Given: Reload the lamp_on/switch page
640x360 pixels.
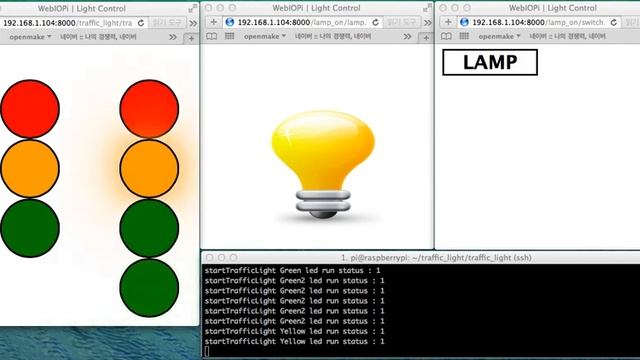Looking at the screenshot, I should tap(613, 22).
